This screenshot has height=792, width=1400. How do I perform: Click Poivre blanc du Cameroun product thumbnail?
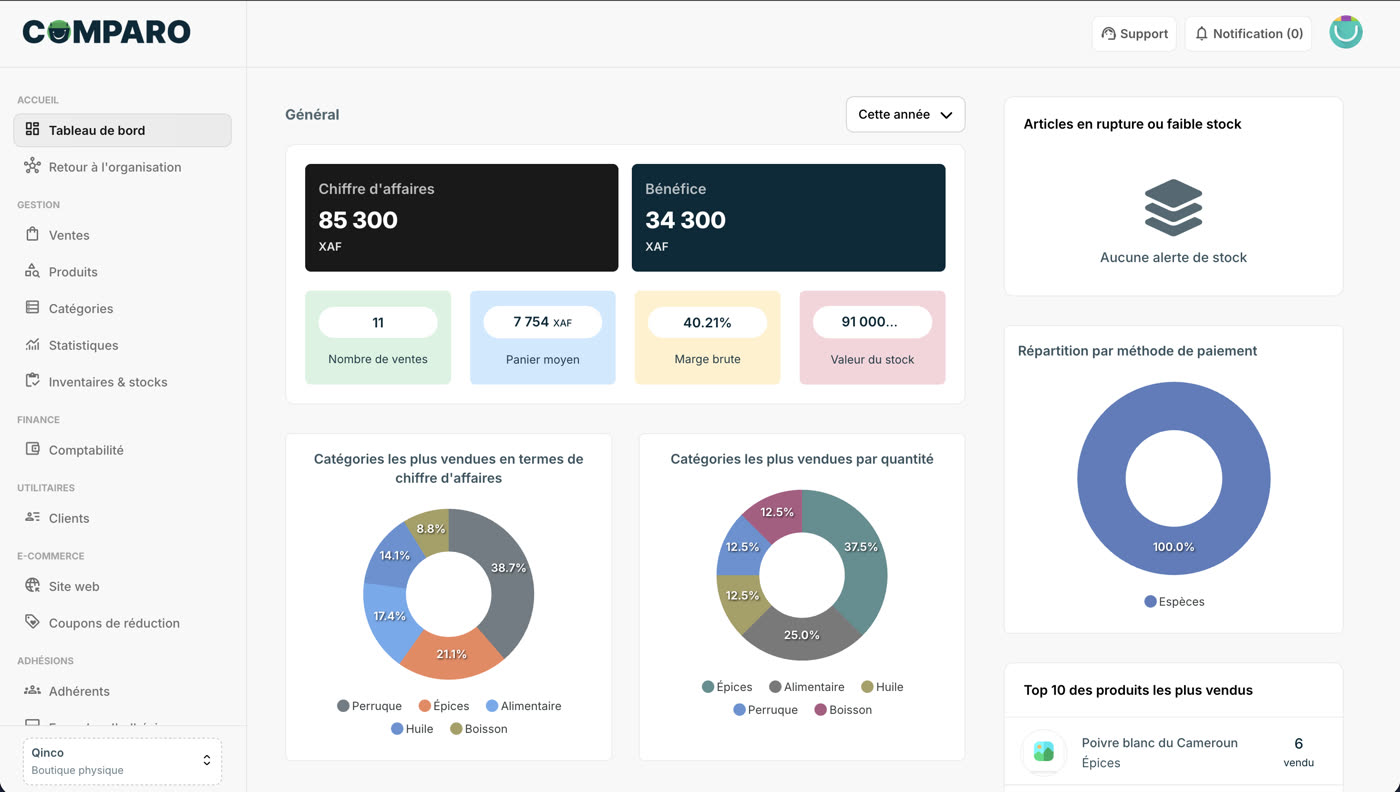1044,752
